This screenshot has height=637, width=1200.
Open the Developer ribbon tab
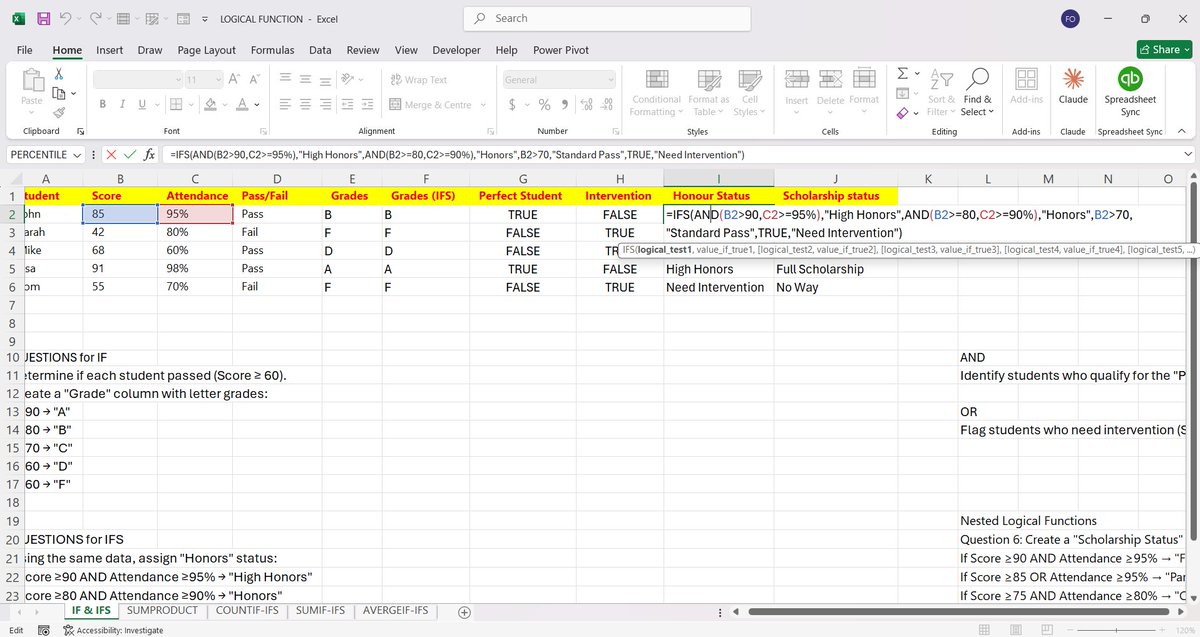[457, 50]
